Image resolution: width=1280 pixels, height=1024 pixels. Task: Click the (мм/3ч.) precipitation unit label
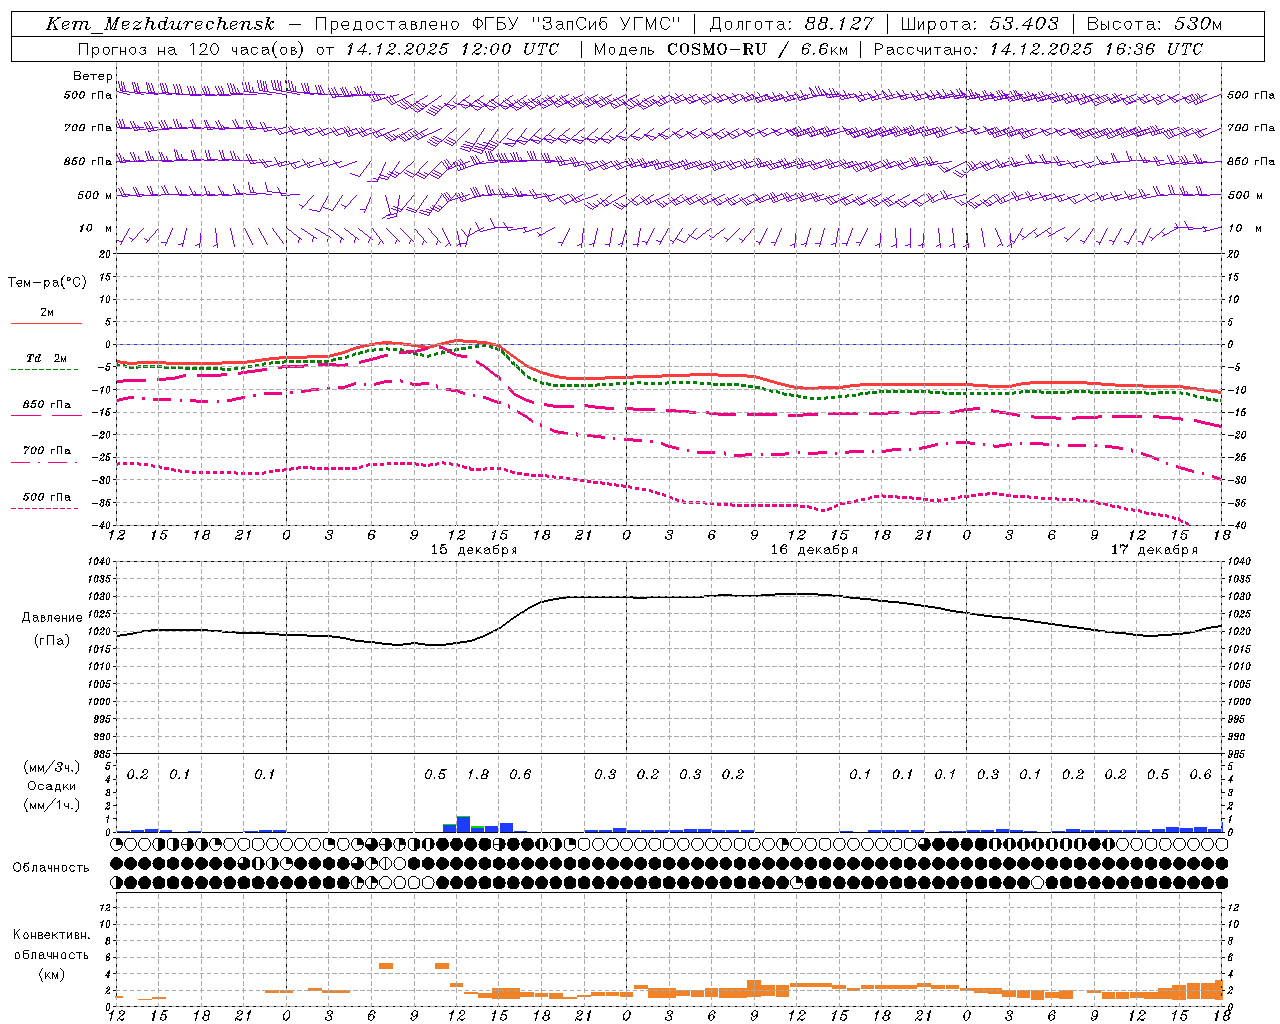point(50,767)
